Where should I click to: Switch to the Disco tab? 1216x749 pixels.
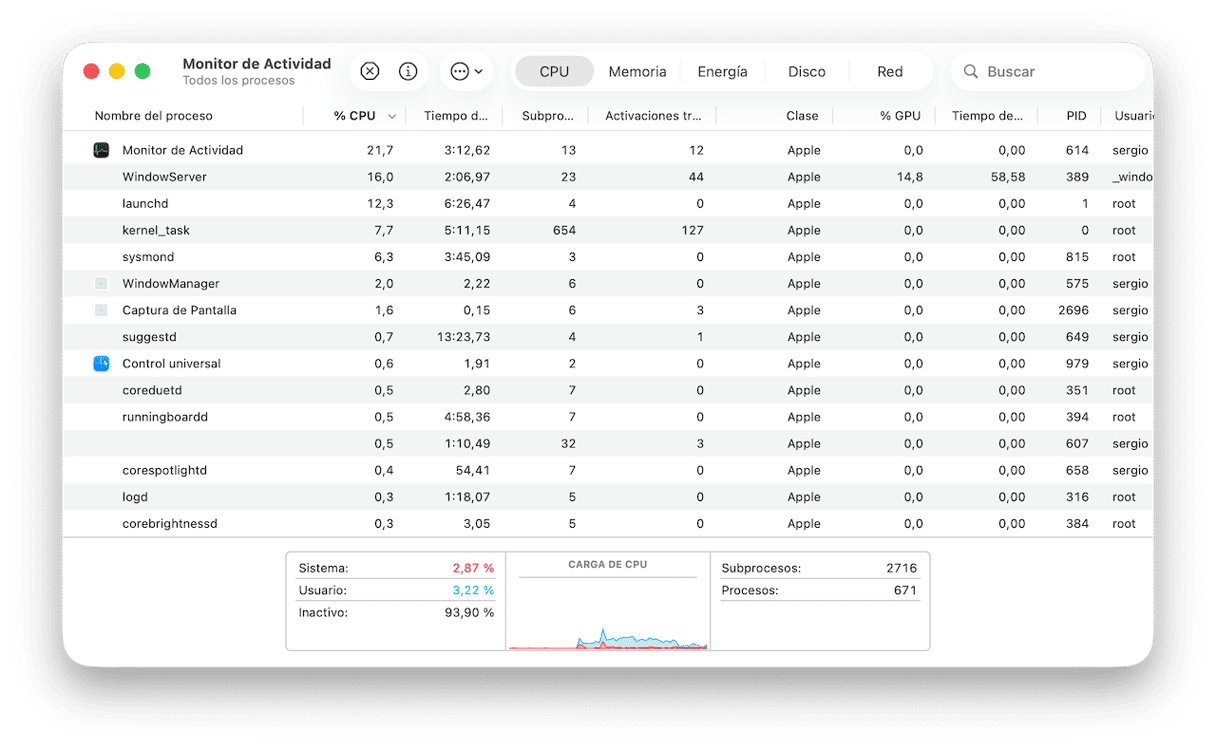coord(806,72)
